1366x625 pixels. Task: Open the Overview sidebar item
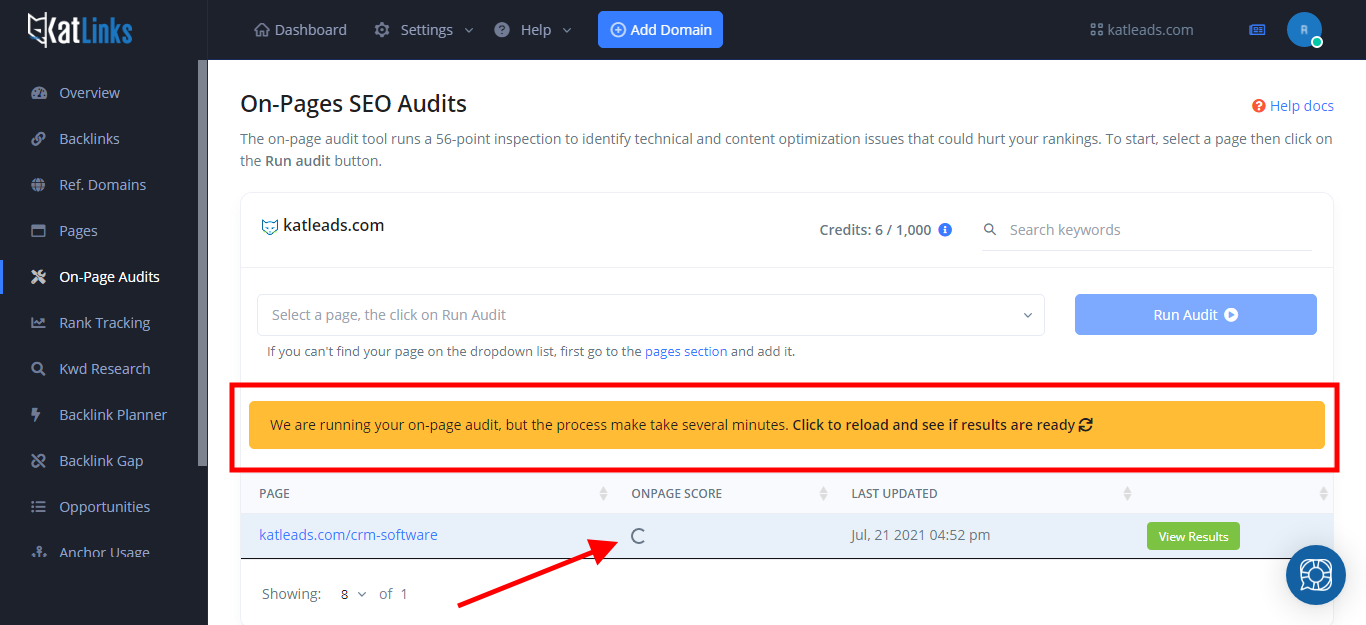pos(89,93)
